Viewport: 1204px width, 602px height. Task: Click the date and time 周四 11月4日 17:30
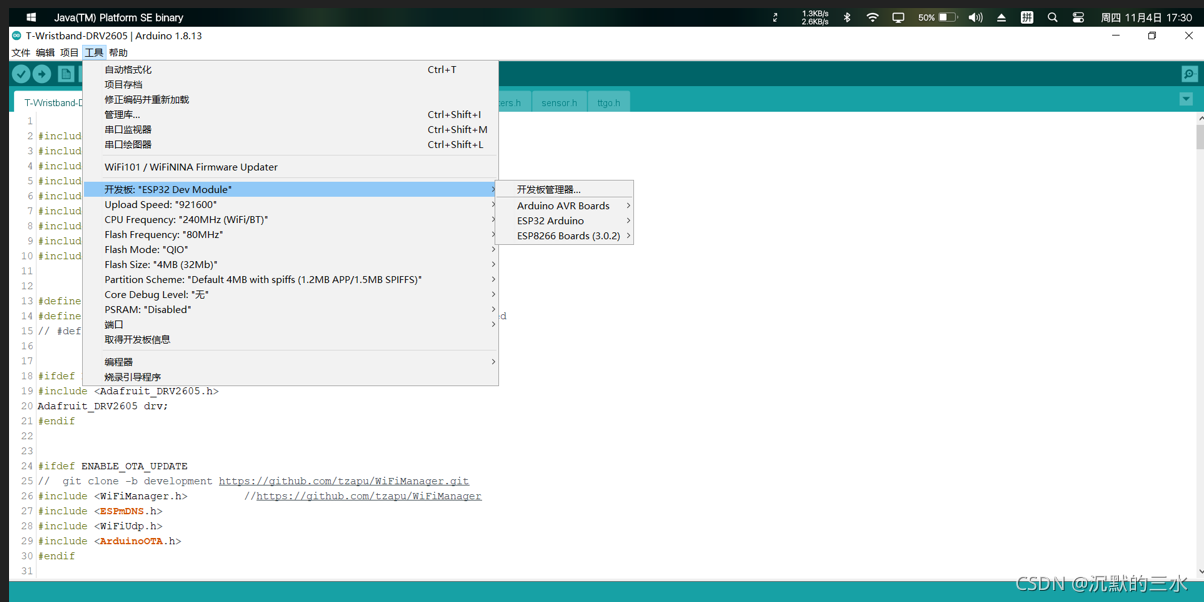[x=1145, y=17]
